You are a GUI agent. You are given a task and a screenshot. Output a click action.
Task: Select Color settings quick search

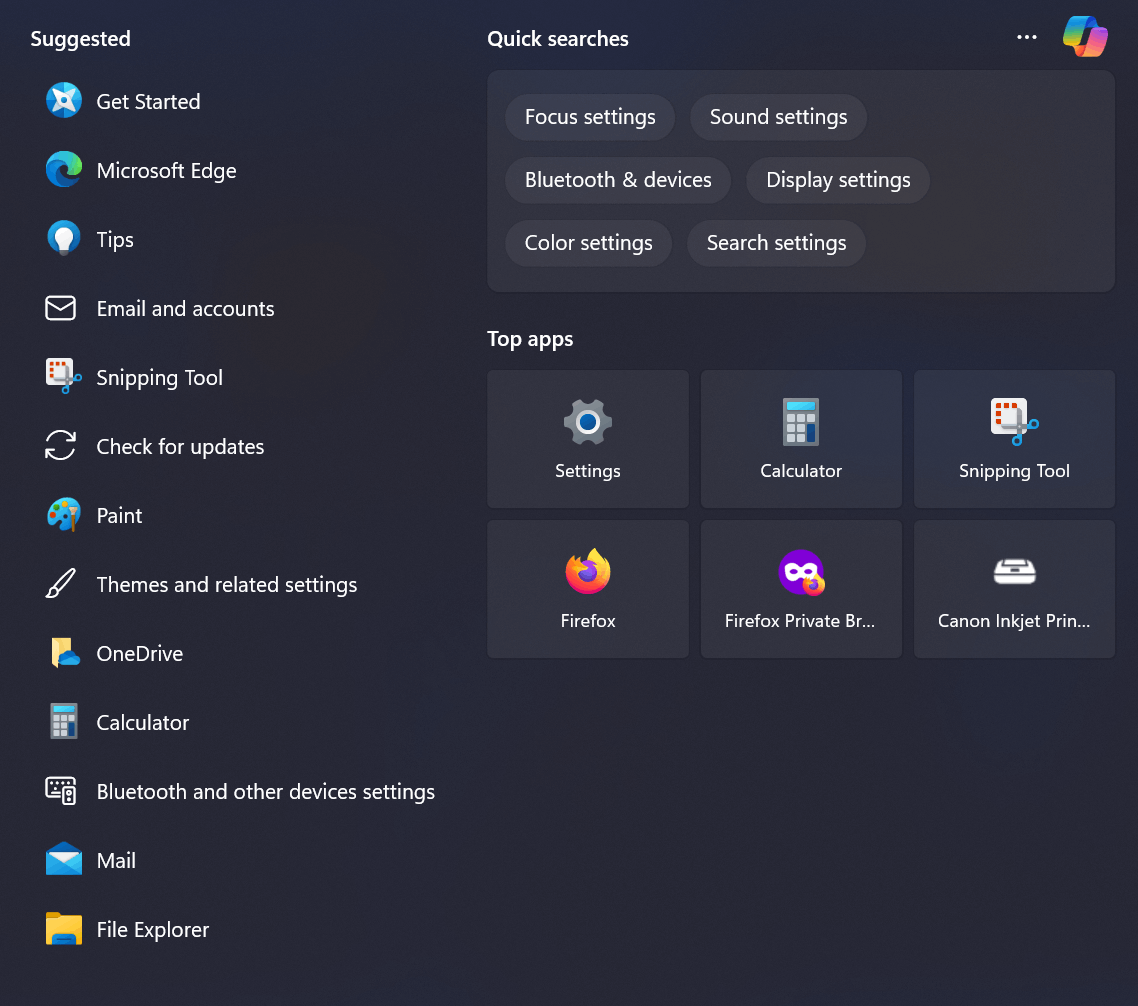pyautogui.click(x=589, y=243)
